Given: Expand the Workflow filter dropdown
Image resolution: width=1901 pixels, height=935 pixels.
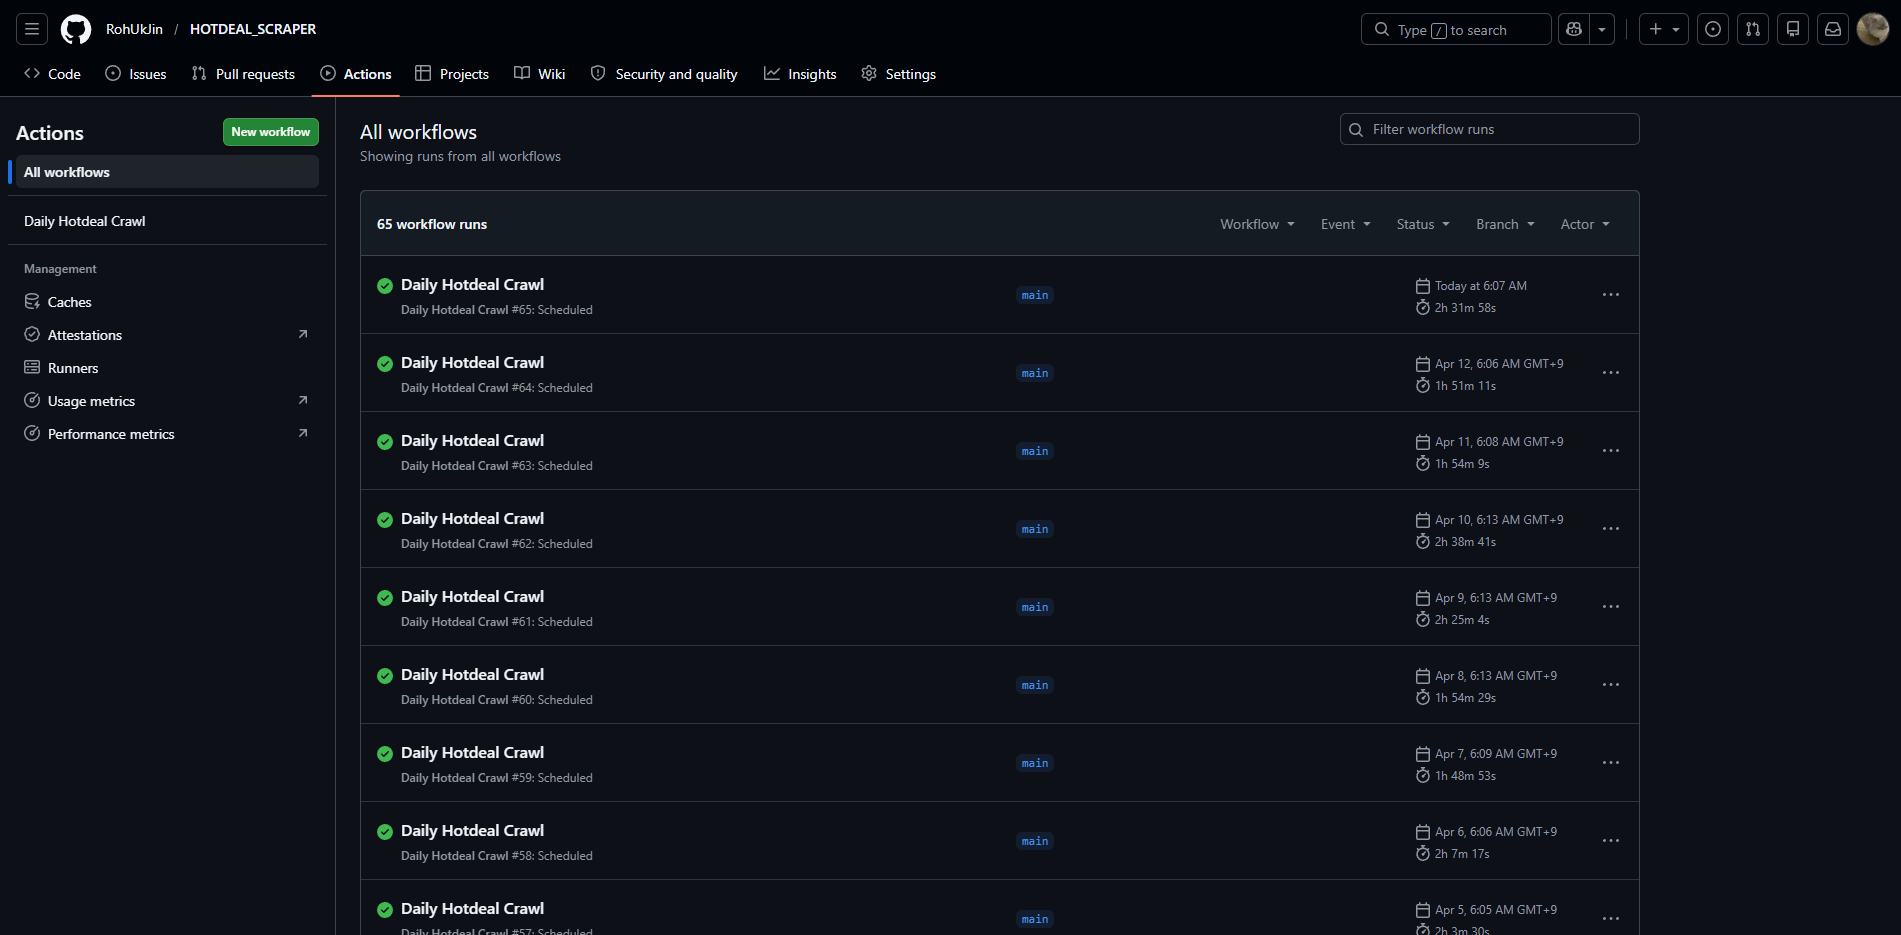Looking at the screenshot, I should point(1257,224).
